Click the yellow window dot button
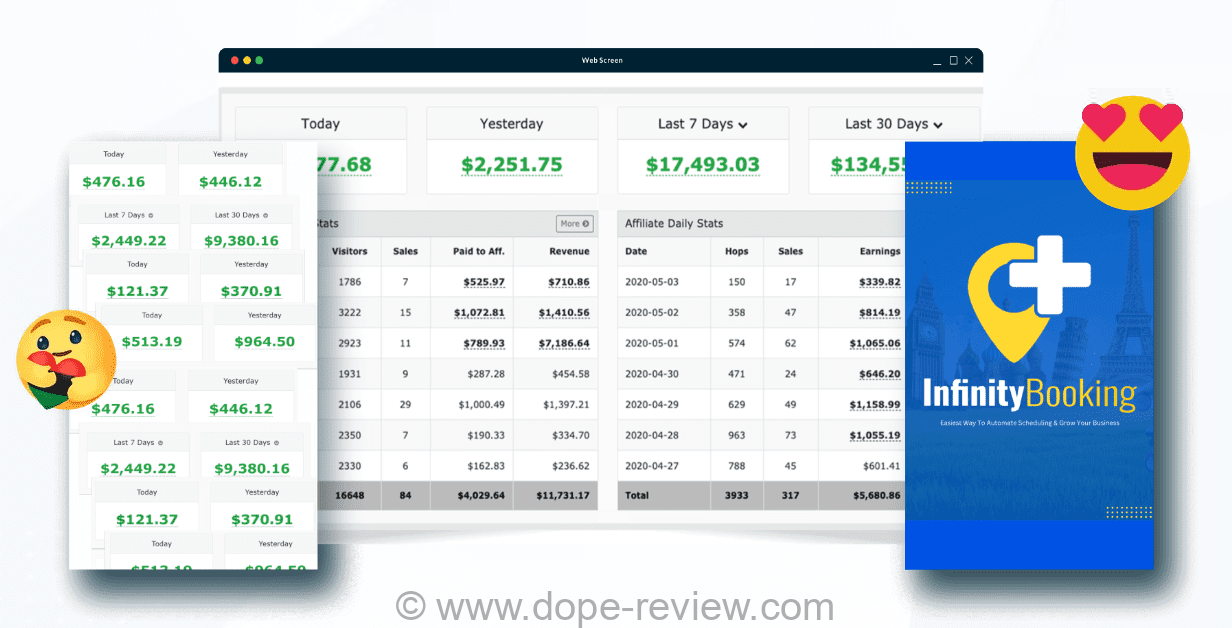Viewport: 1232px width, 628px height. [247, 60]
